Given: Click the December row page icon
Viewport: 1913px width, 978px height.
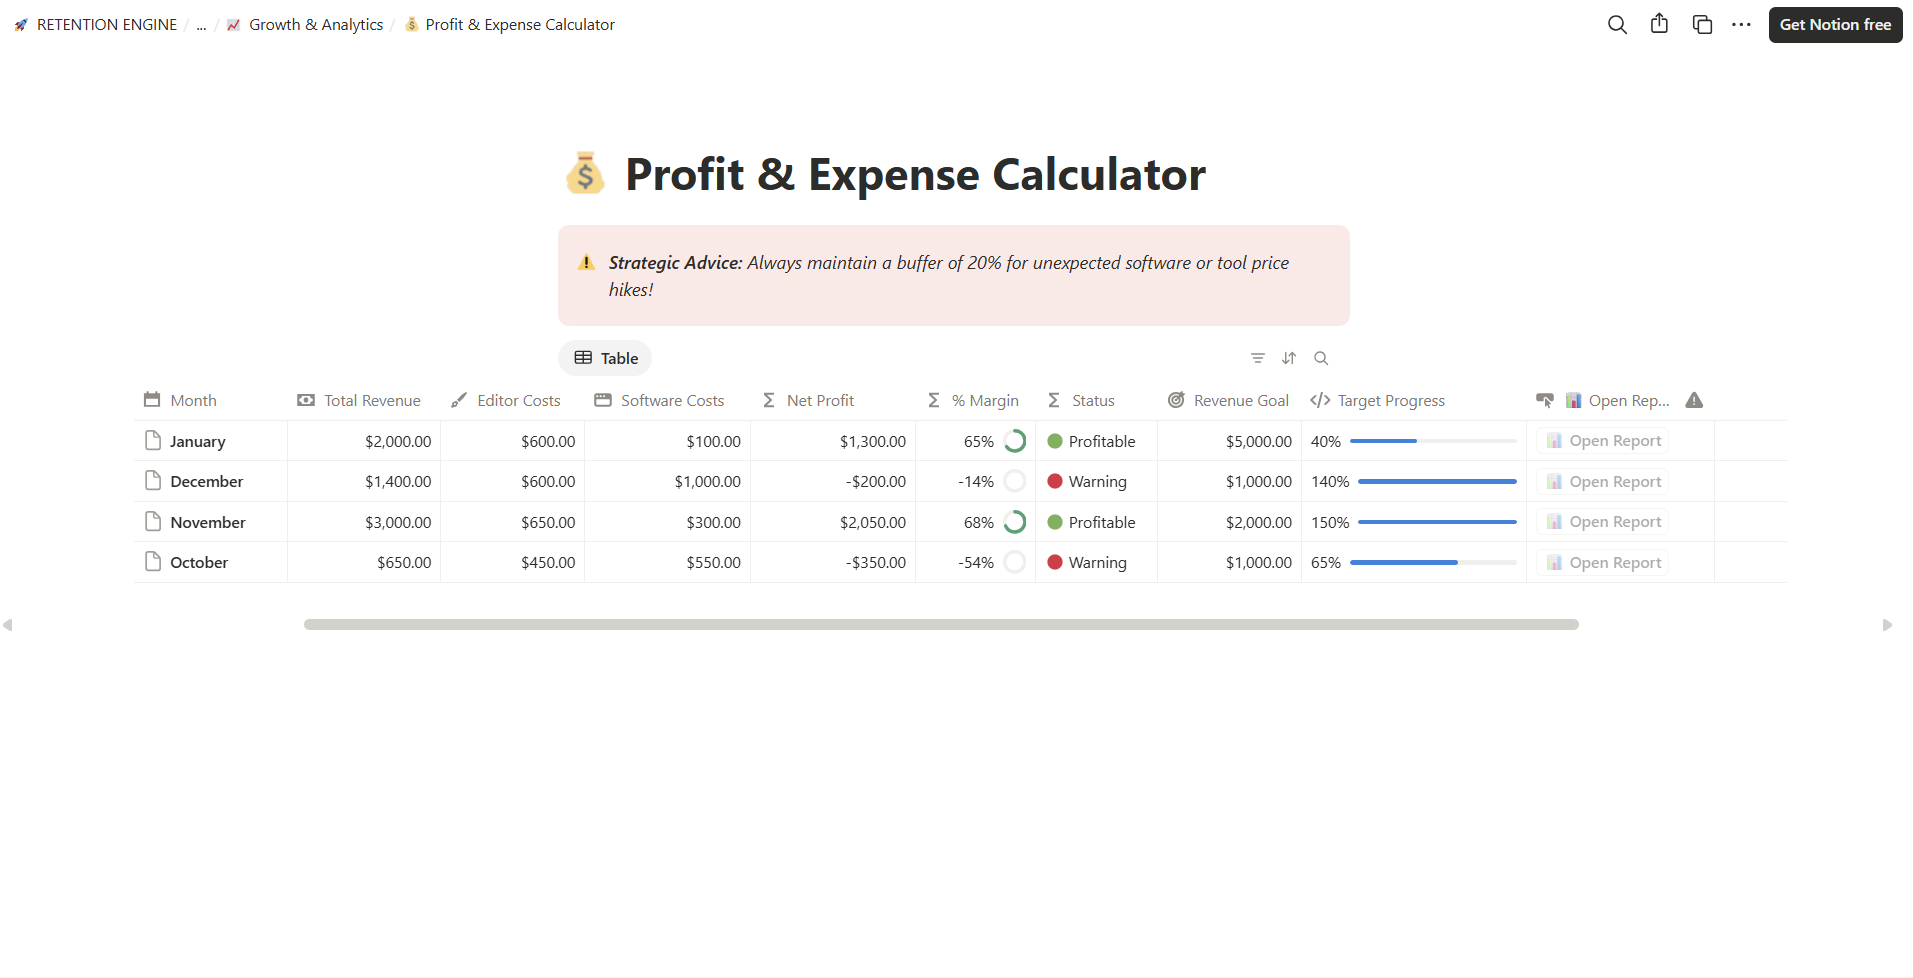Looking at the screenshot, I should coord(153,481).
